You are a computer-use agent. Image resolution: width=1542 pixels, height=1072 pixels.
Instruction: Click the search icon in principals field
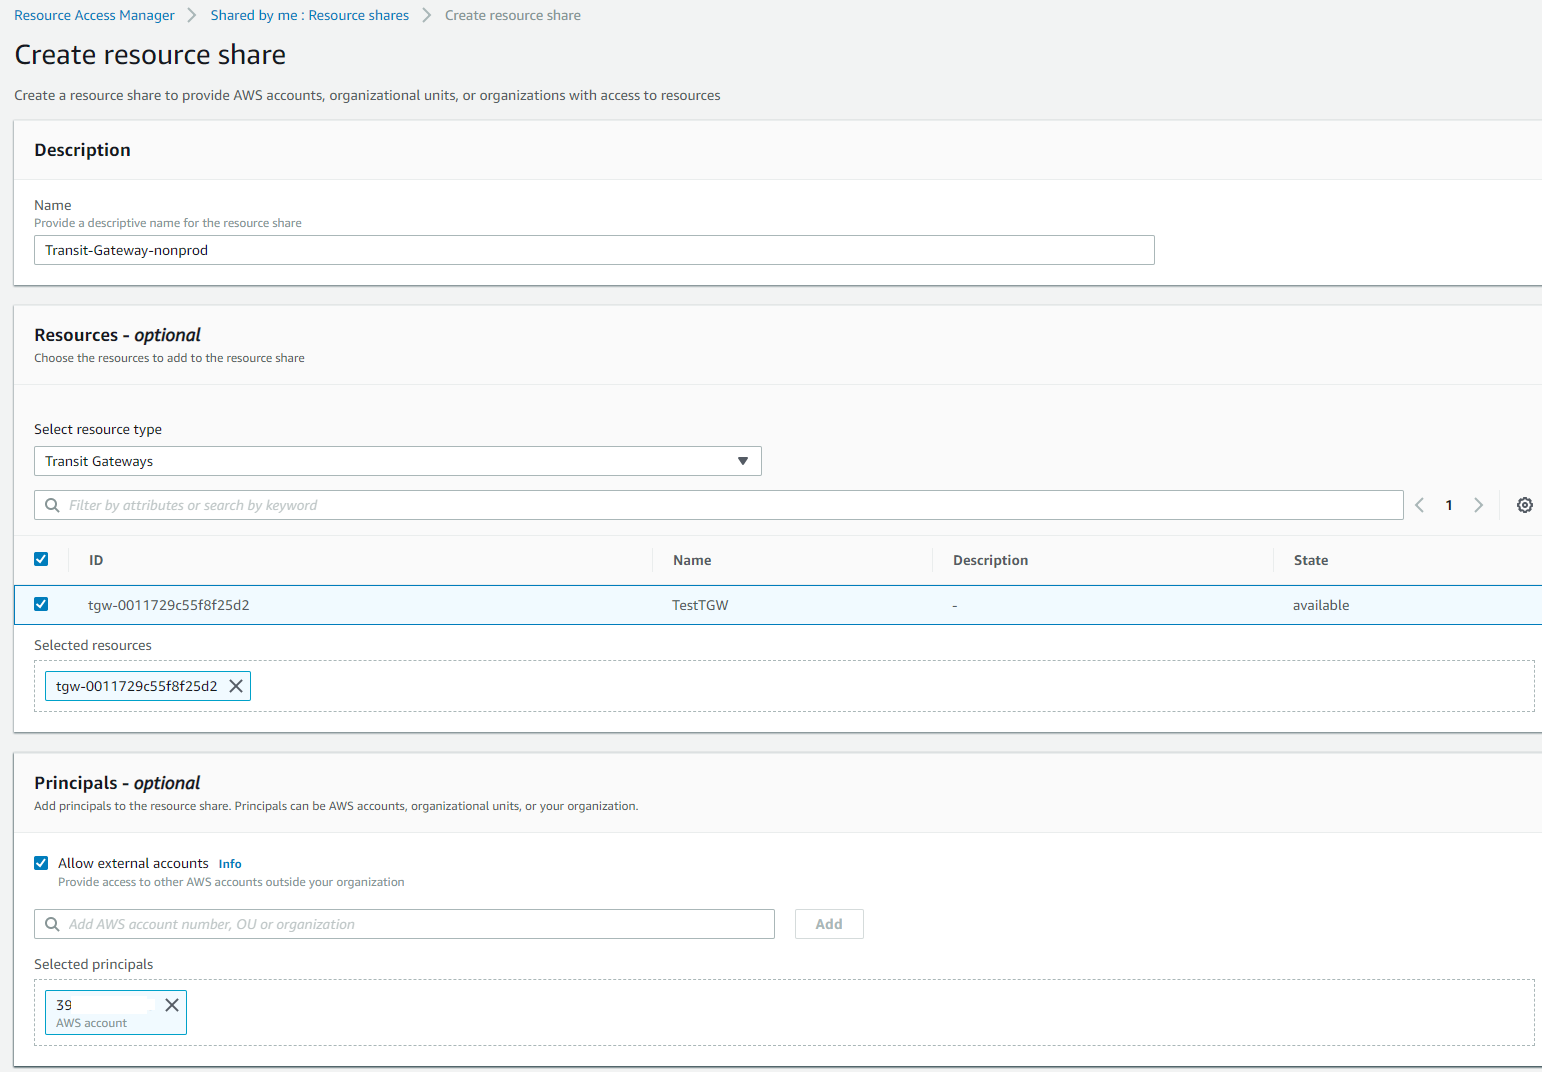tap(52, 924)
